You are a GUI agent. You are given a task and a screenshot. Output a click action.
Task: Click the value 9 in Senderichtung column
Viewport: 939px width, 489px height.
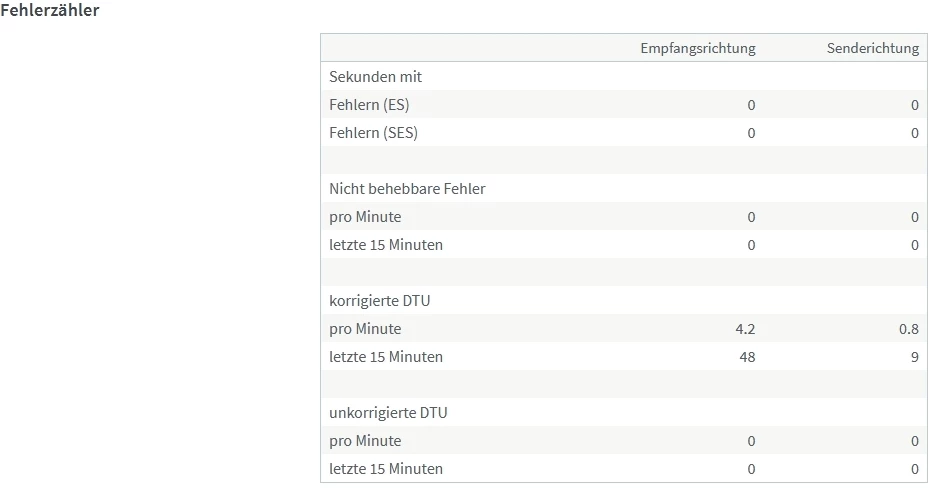[x=914, y=357]
